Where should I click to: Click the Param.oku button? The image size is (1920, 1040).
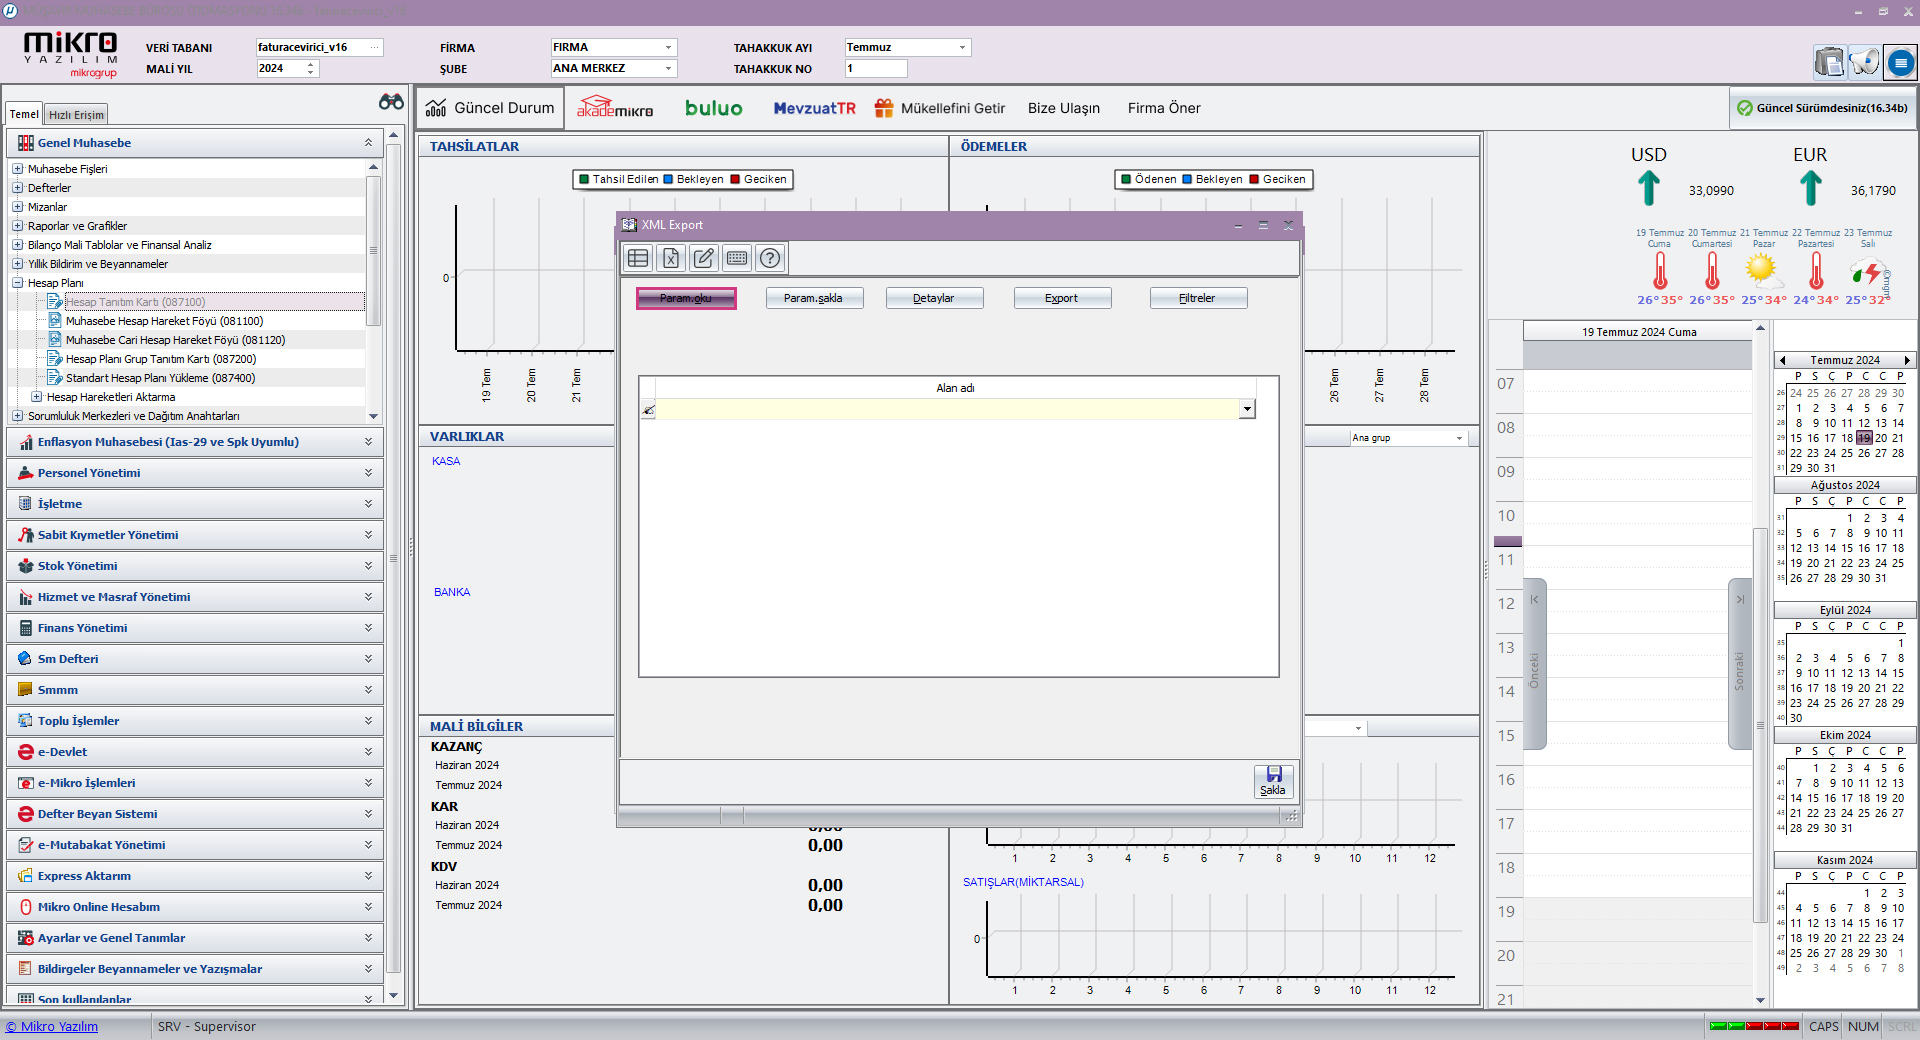[686, 298]
